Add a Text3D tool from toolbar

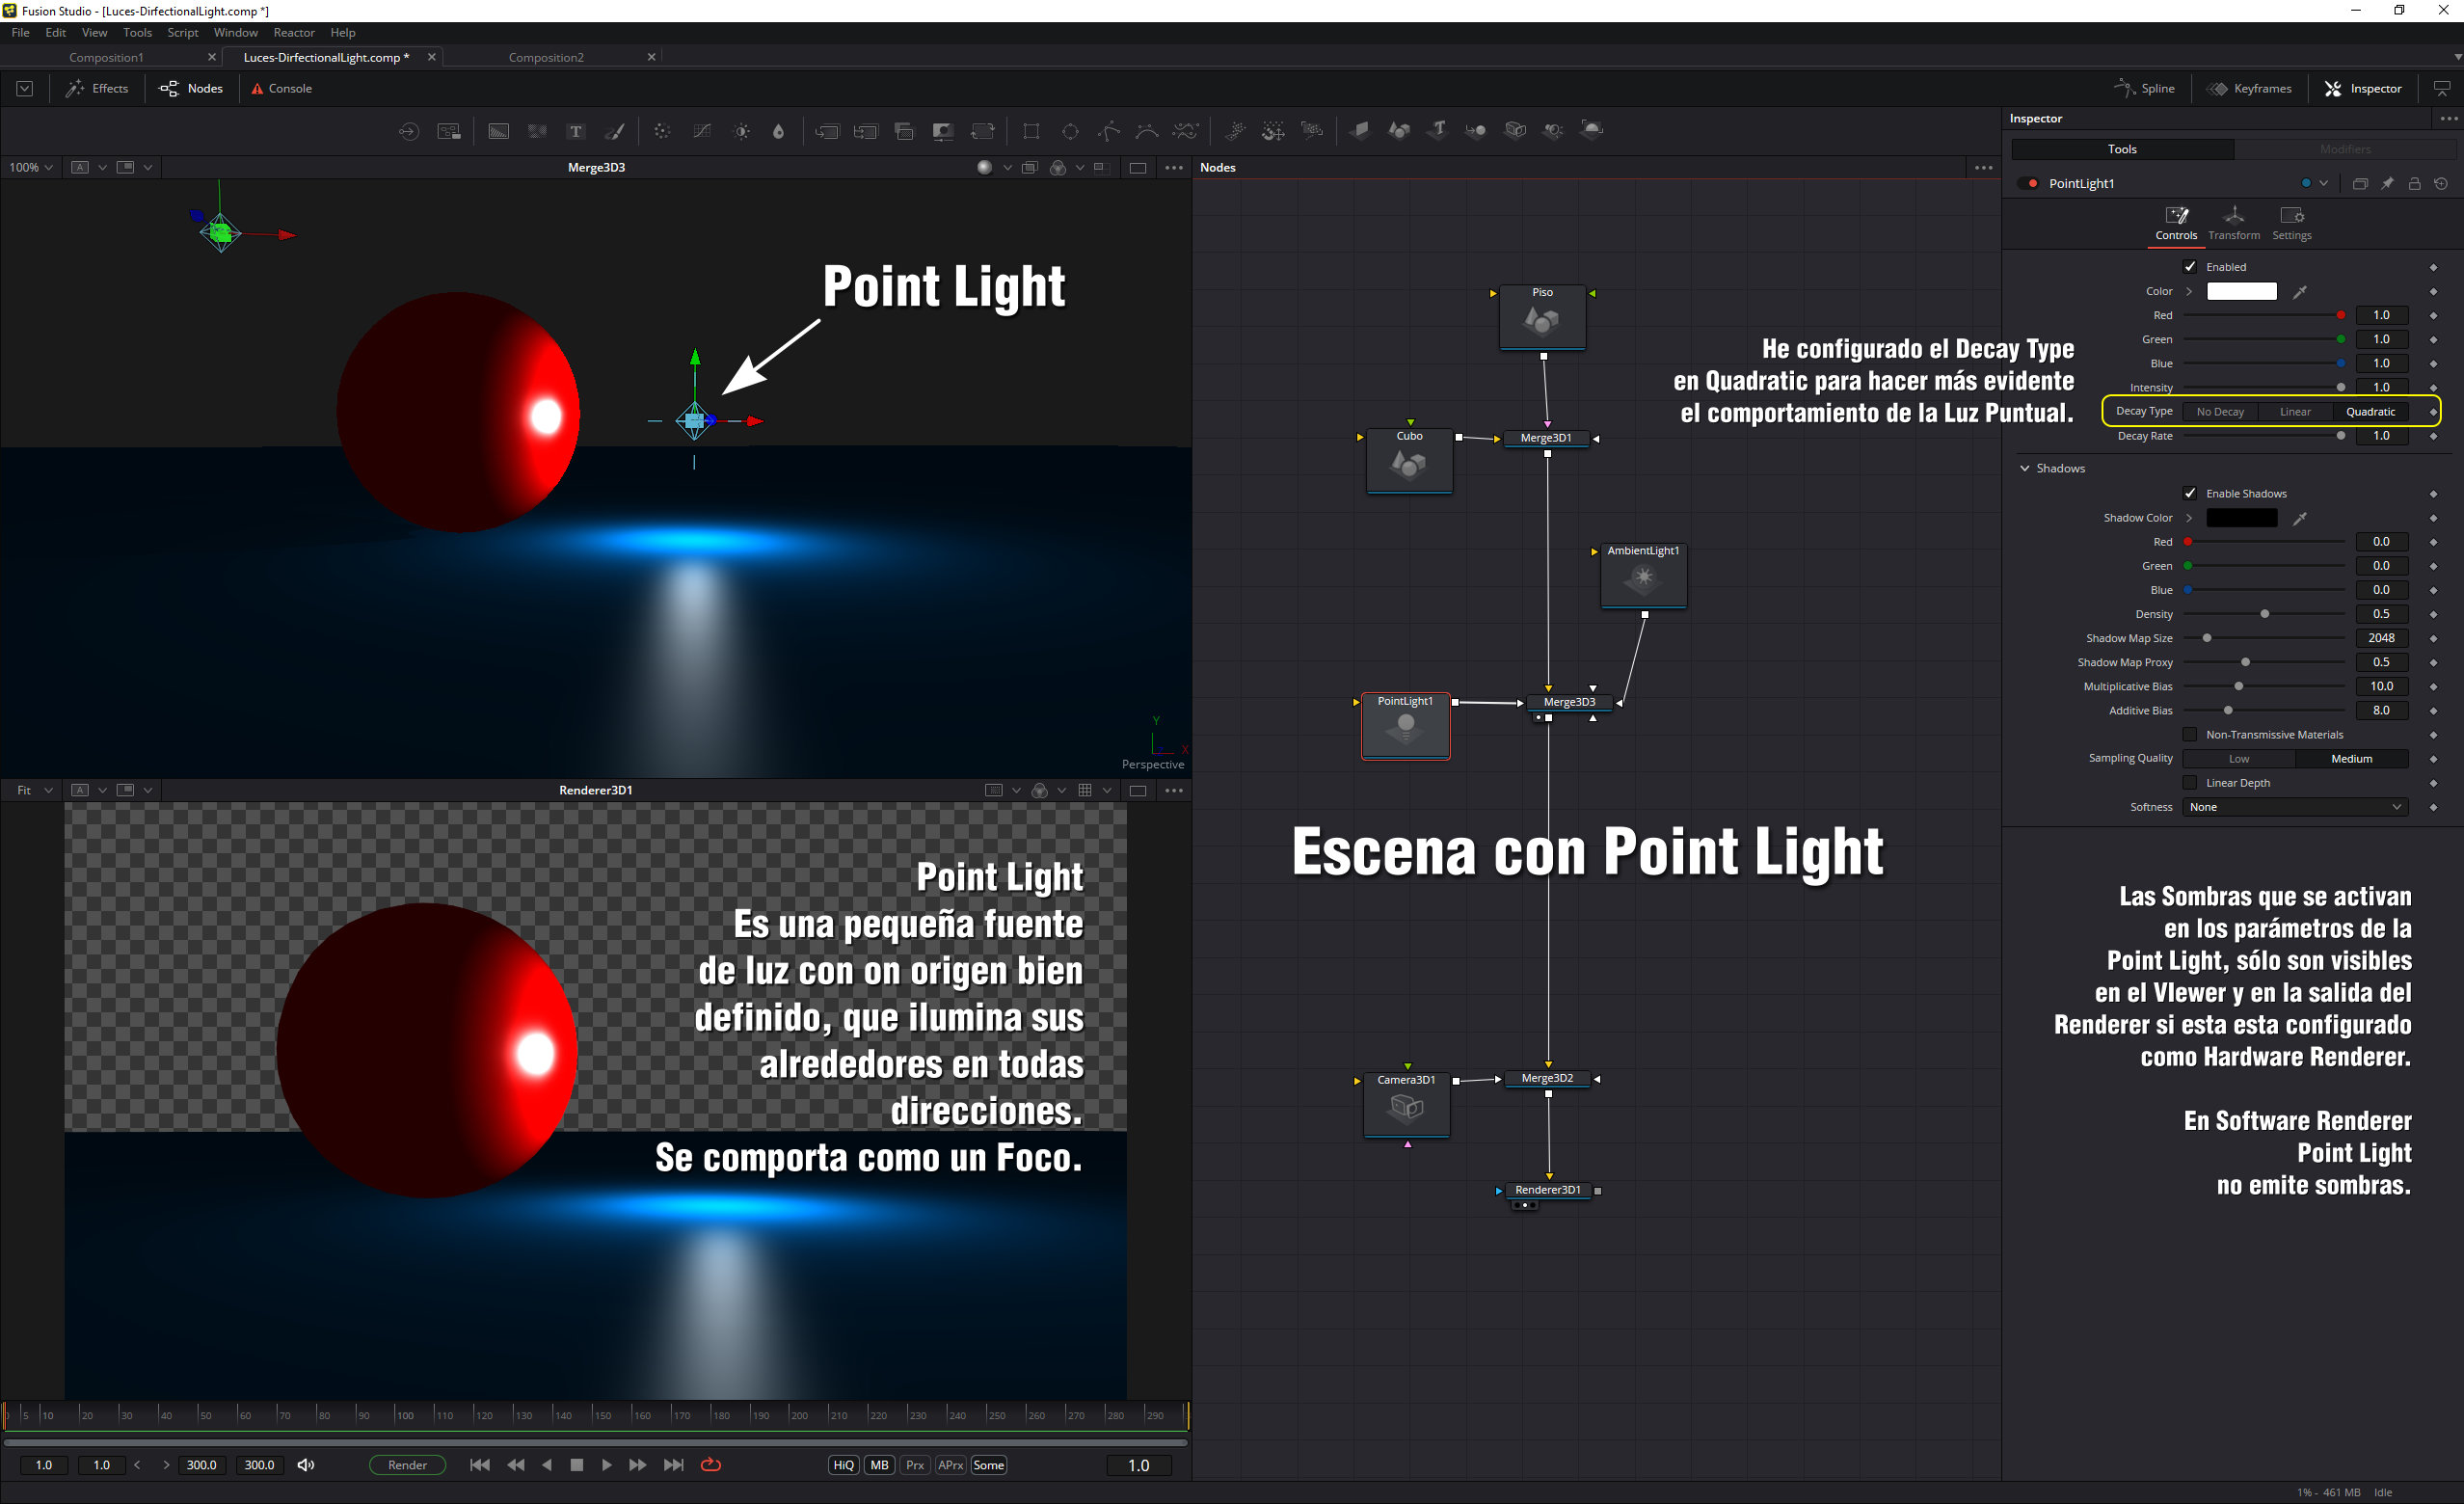point(1437,130)
